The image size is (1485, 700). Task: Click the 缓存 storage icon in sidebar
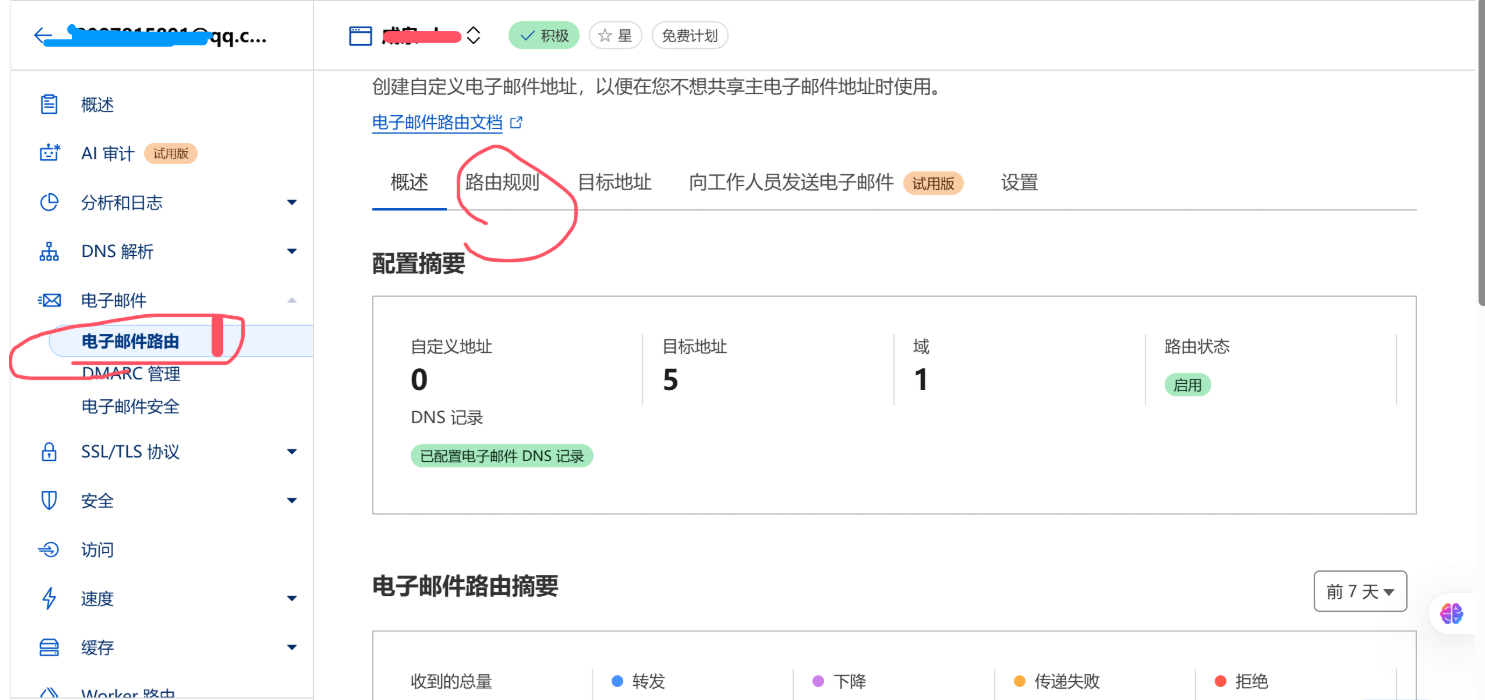click(x=49, y=648)
